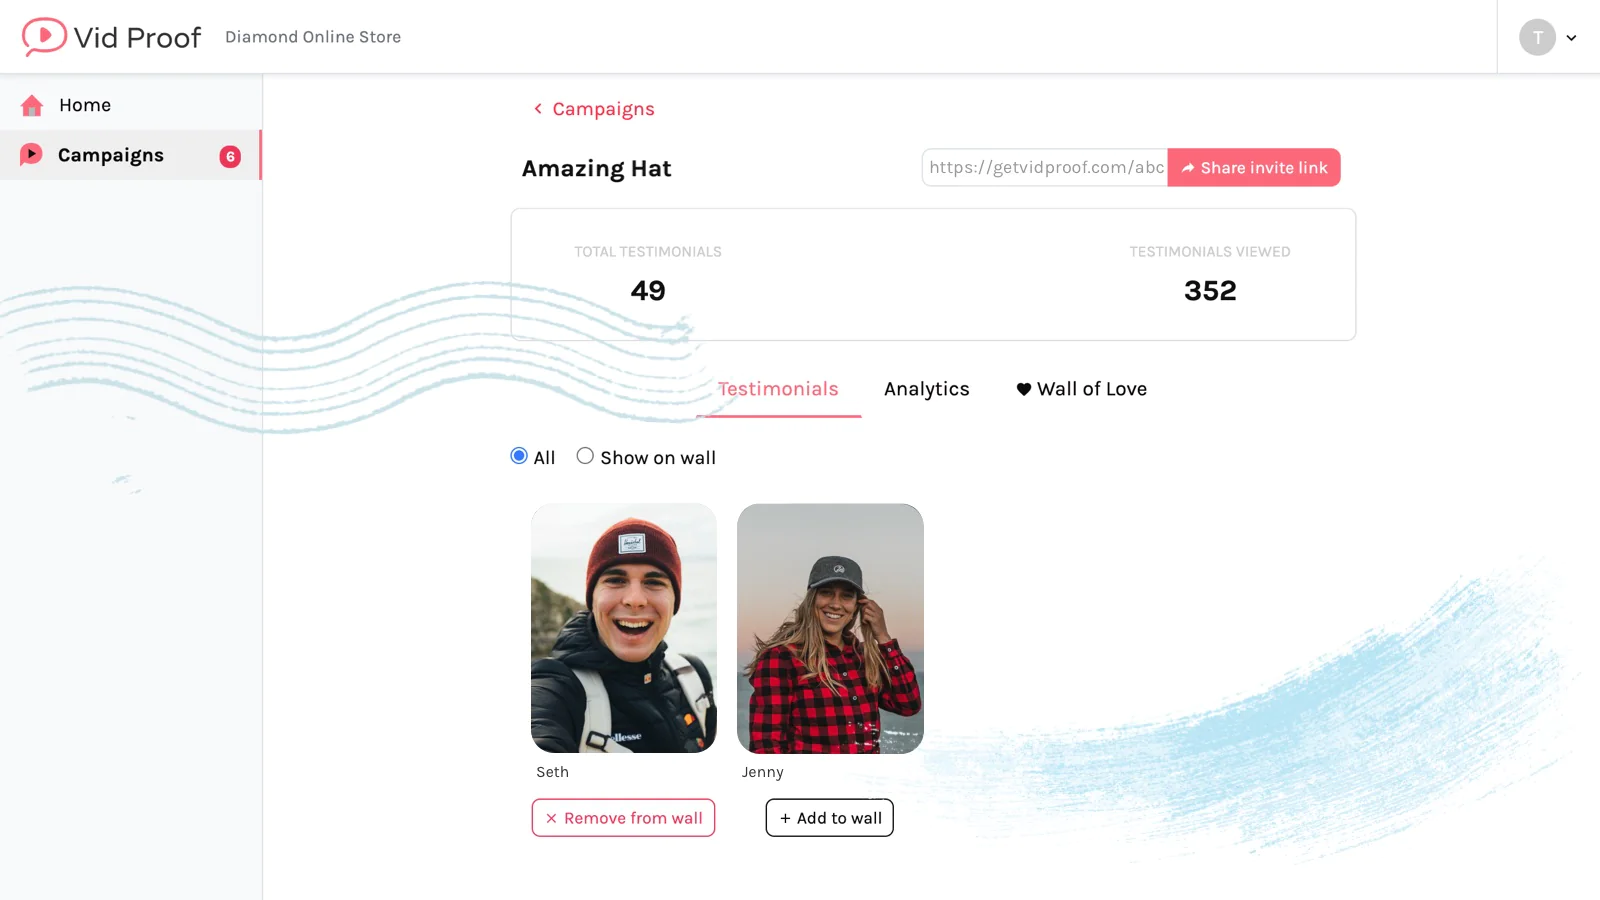Click the share arrow icon on the invite button
Viewport: 1600px width, 900px height.
[1188, 168]
